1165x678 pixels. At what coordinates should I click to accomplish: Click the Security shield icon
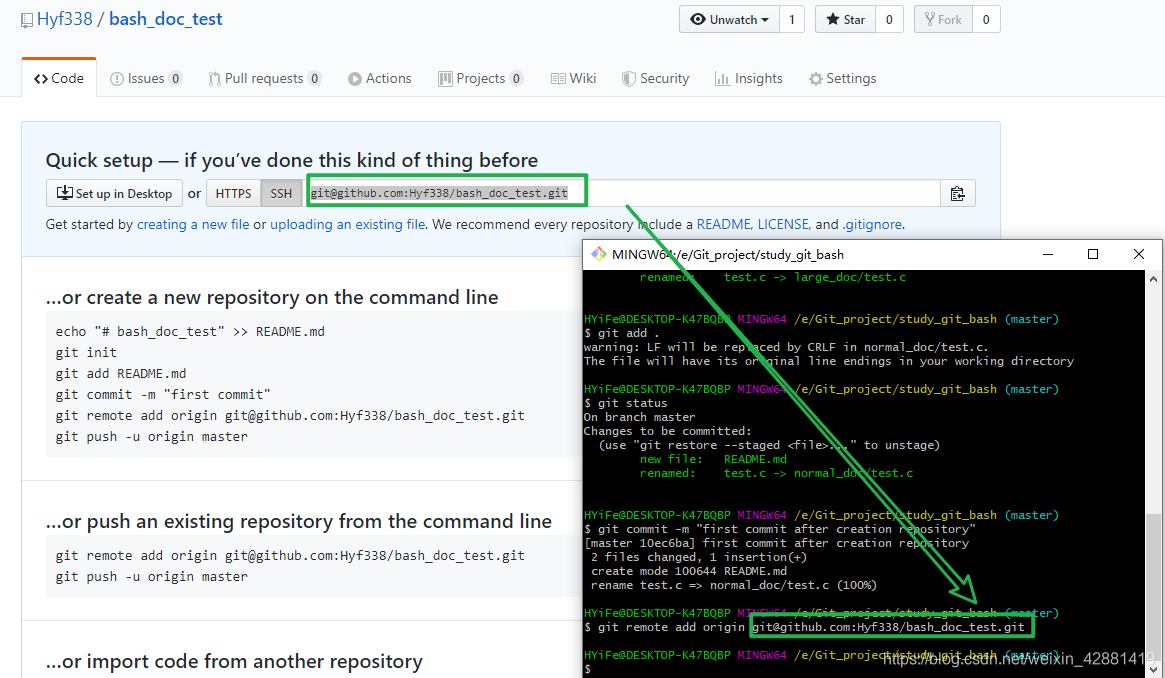629,79
